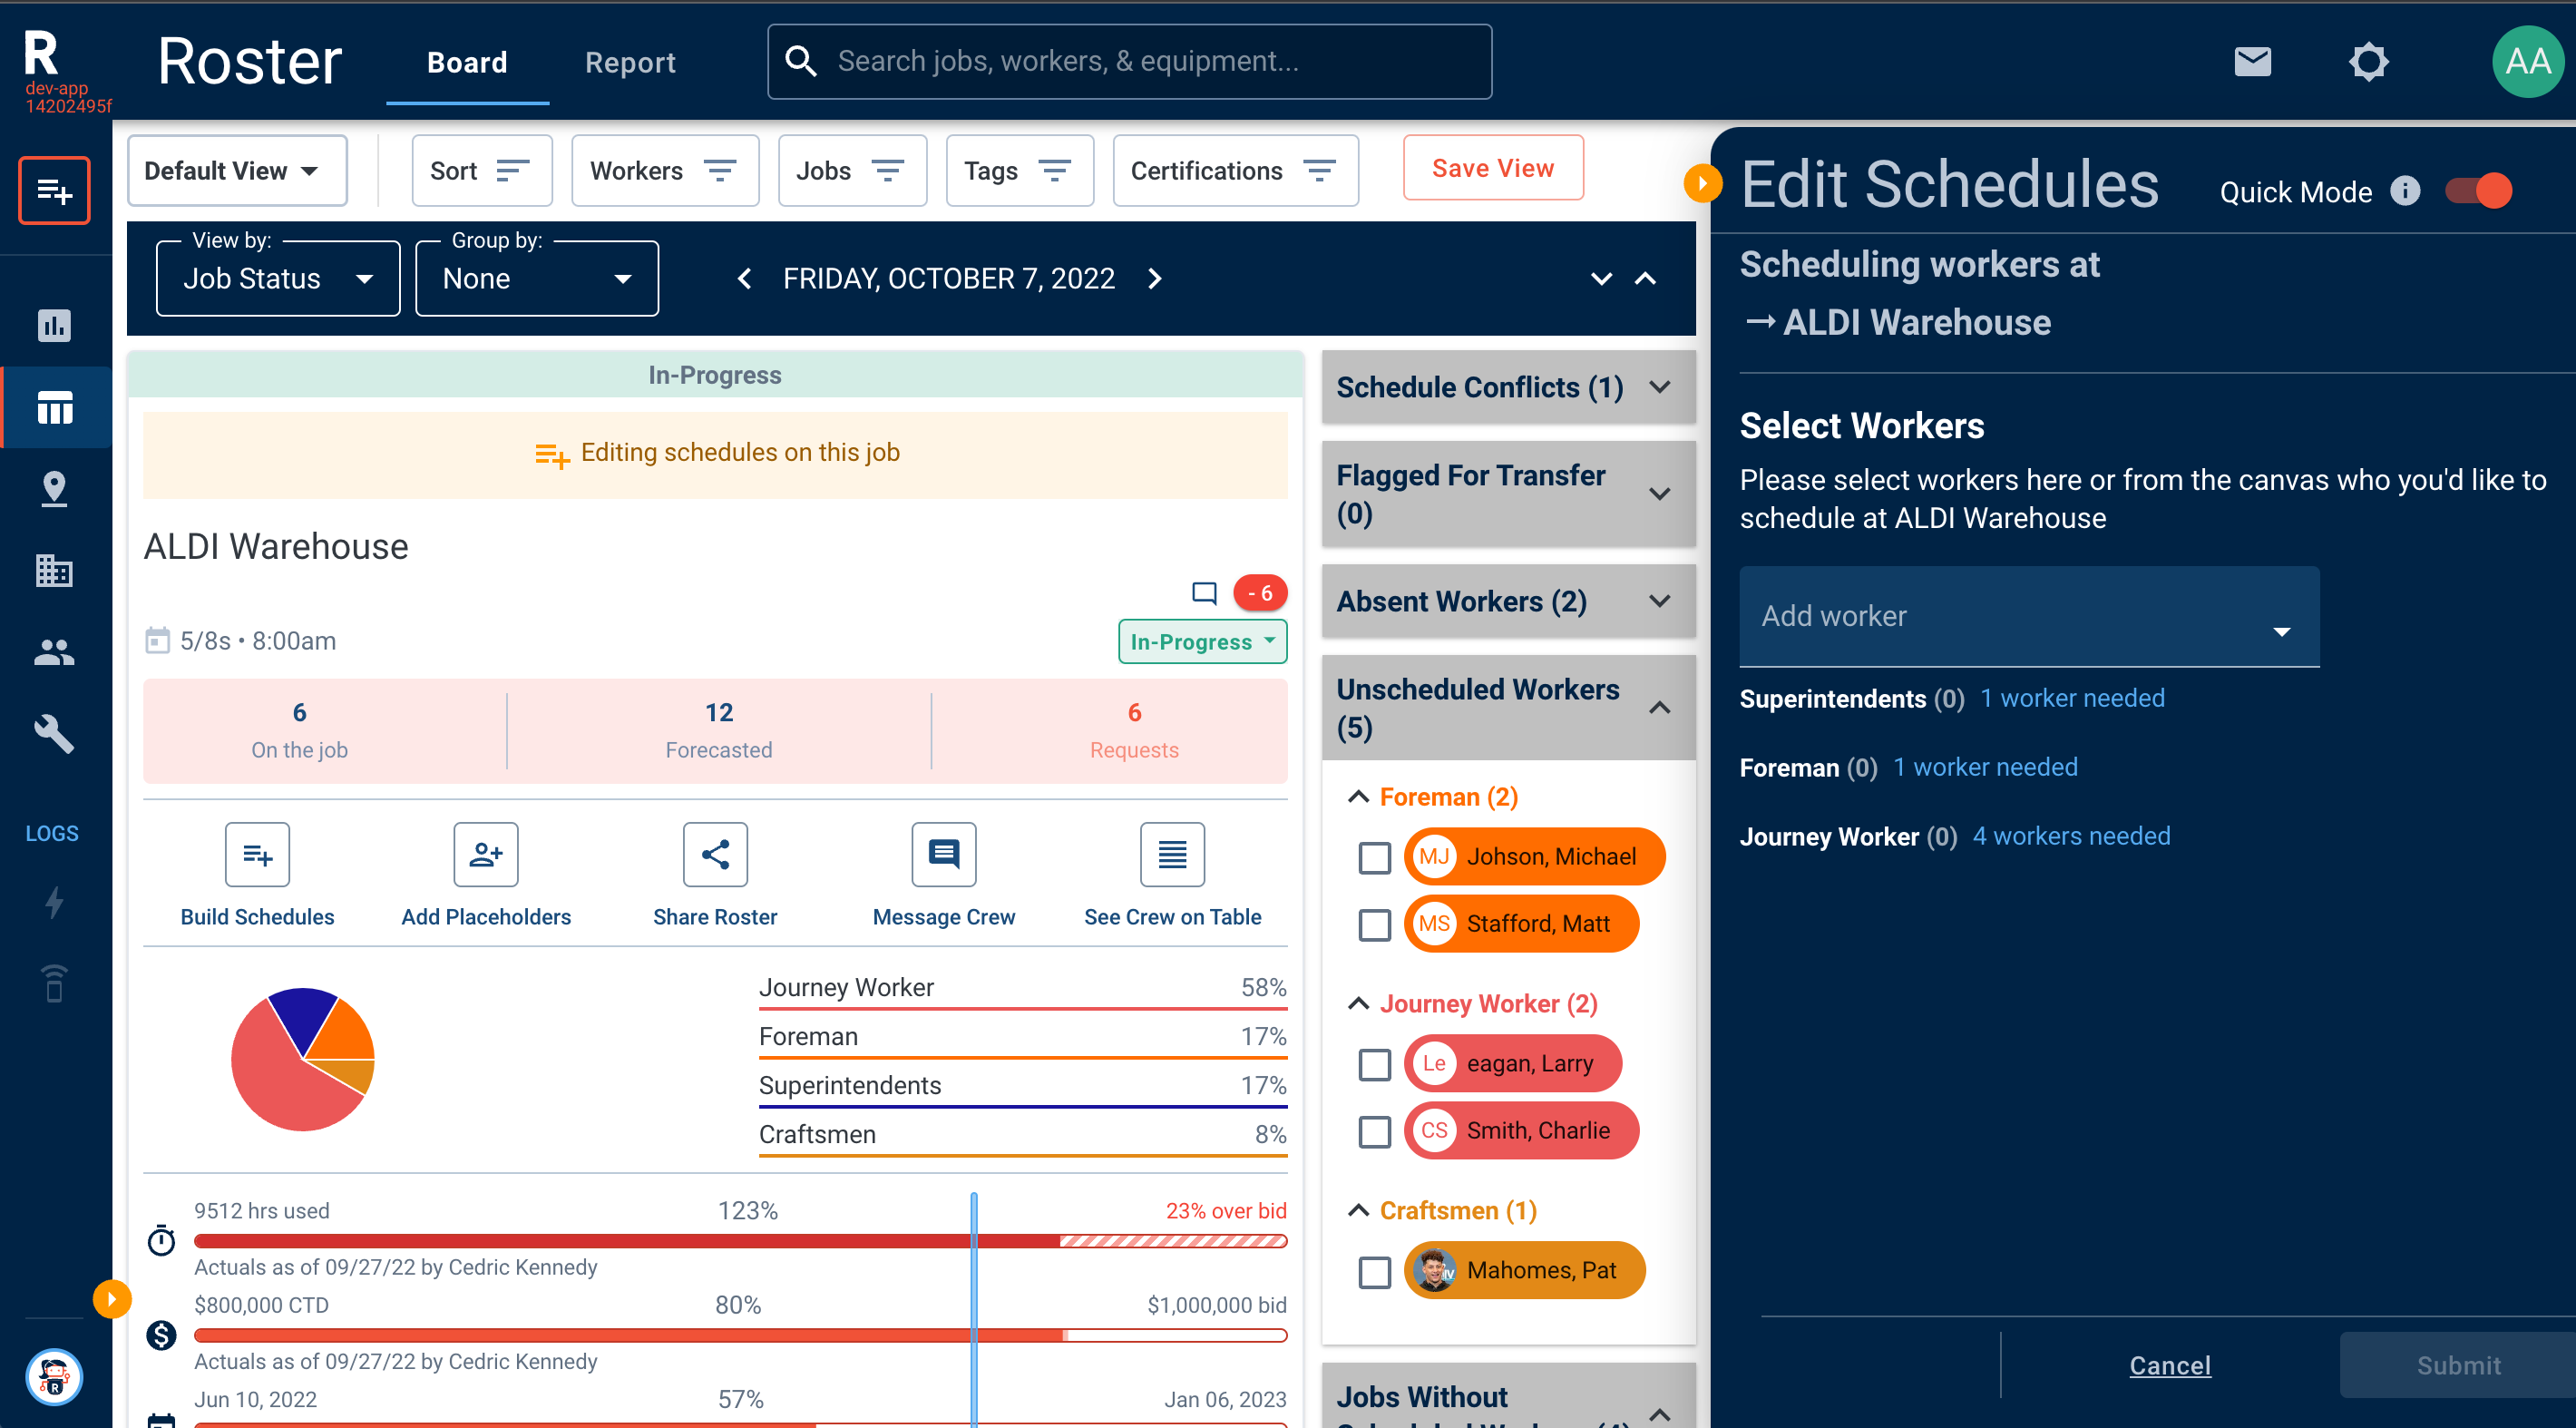The width and height of the screenshot is (2576, 1428).
Task: Collapse the Journey Worker (2) group
Action: click(1358, 1004)
